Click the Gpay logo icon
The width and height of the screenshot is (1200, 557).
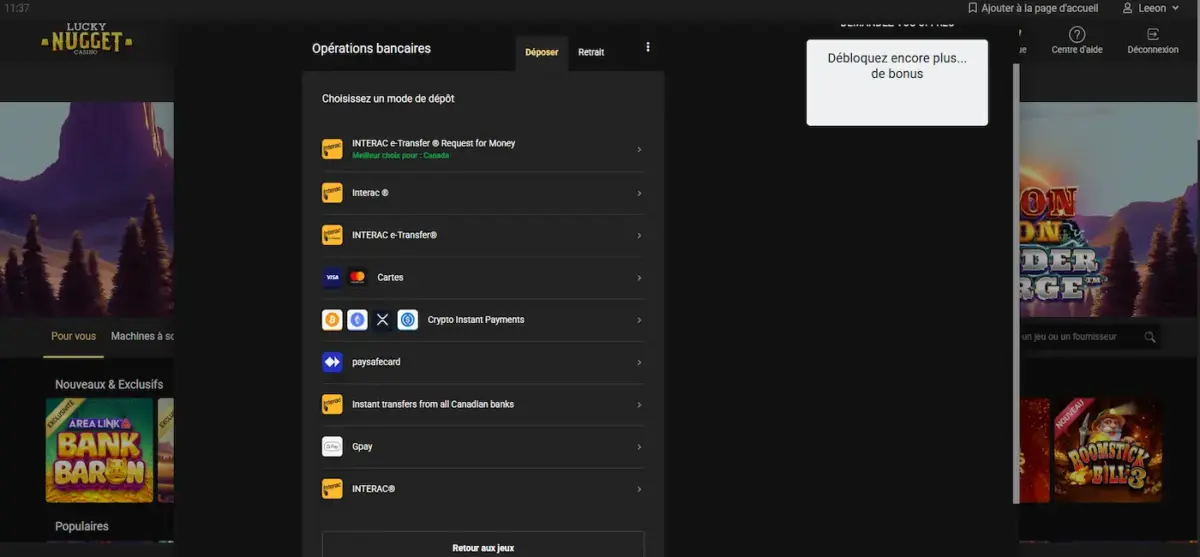(332, 447)
